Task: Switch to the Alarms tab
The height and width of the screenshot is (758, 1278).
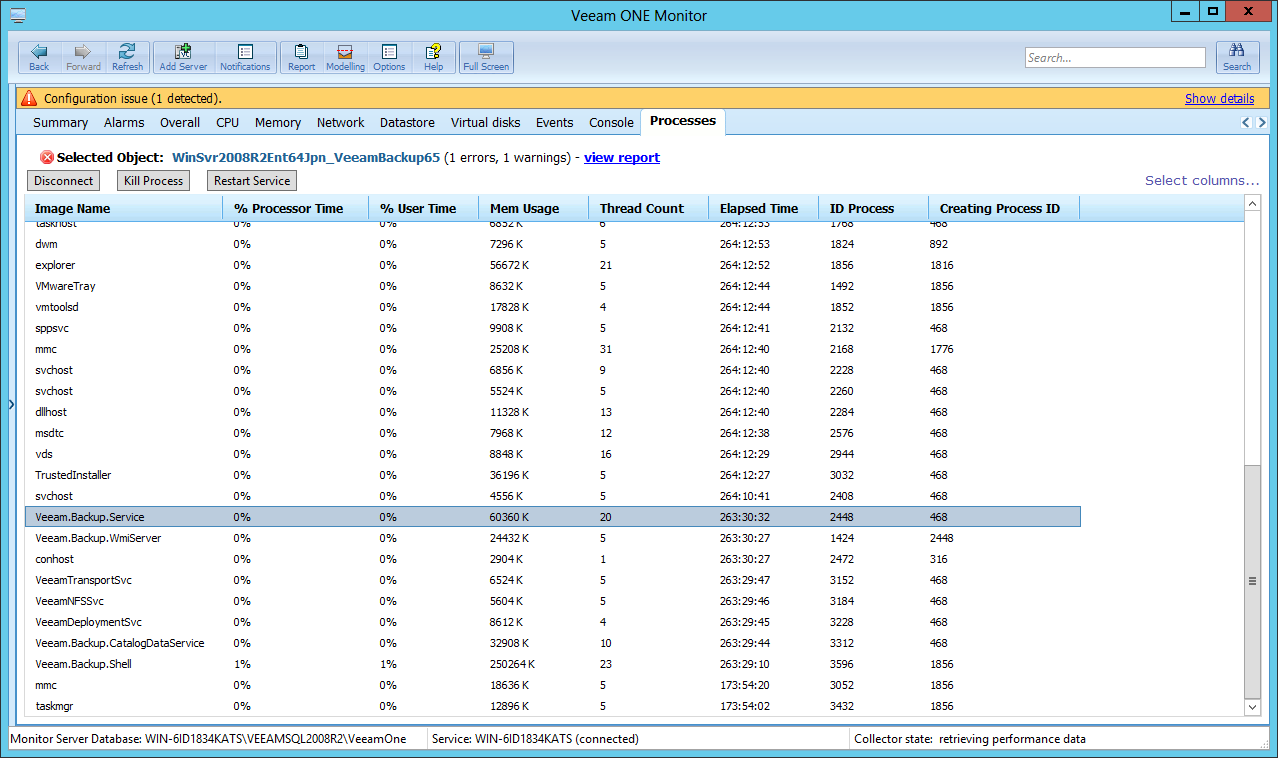Action: tap(124, 122)
